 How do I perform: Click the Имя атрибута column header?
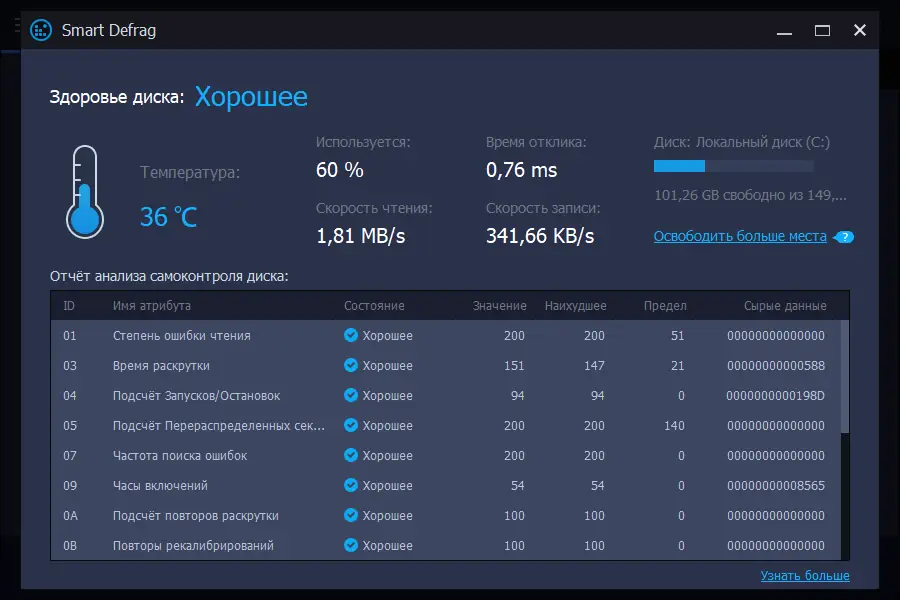pos(152,306)
